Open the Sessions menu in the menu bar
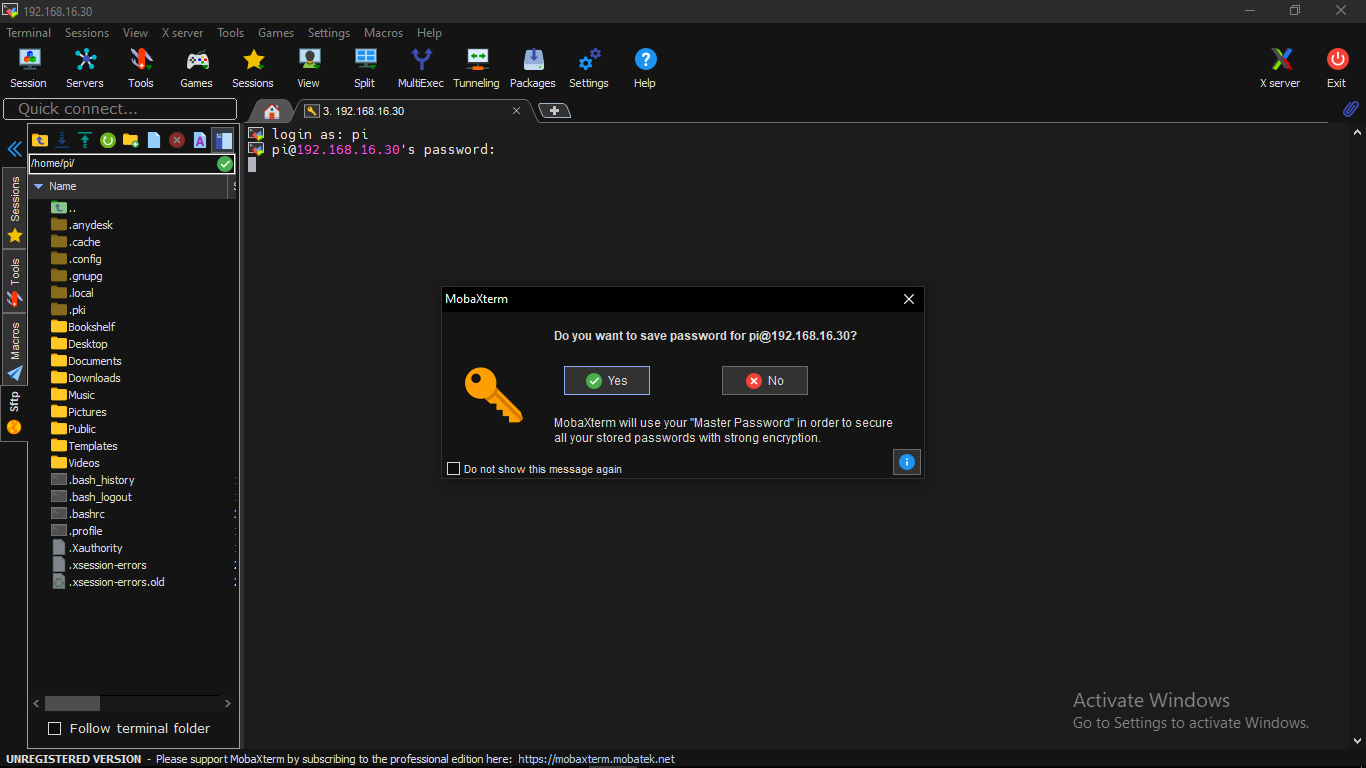This screenshot has height=768, width=1366. pyautogui.click(x=87, y=33)
